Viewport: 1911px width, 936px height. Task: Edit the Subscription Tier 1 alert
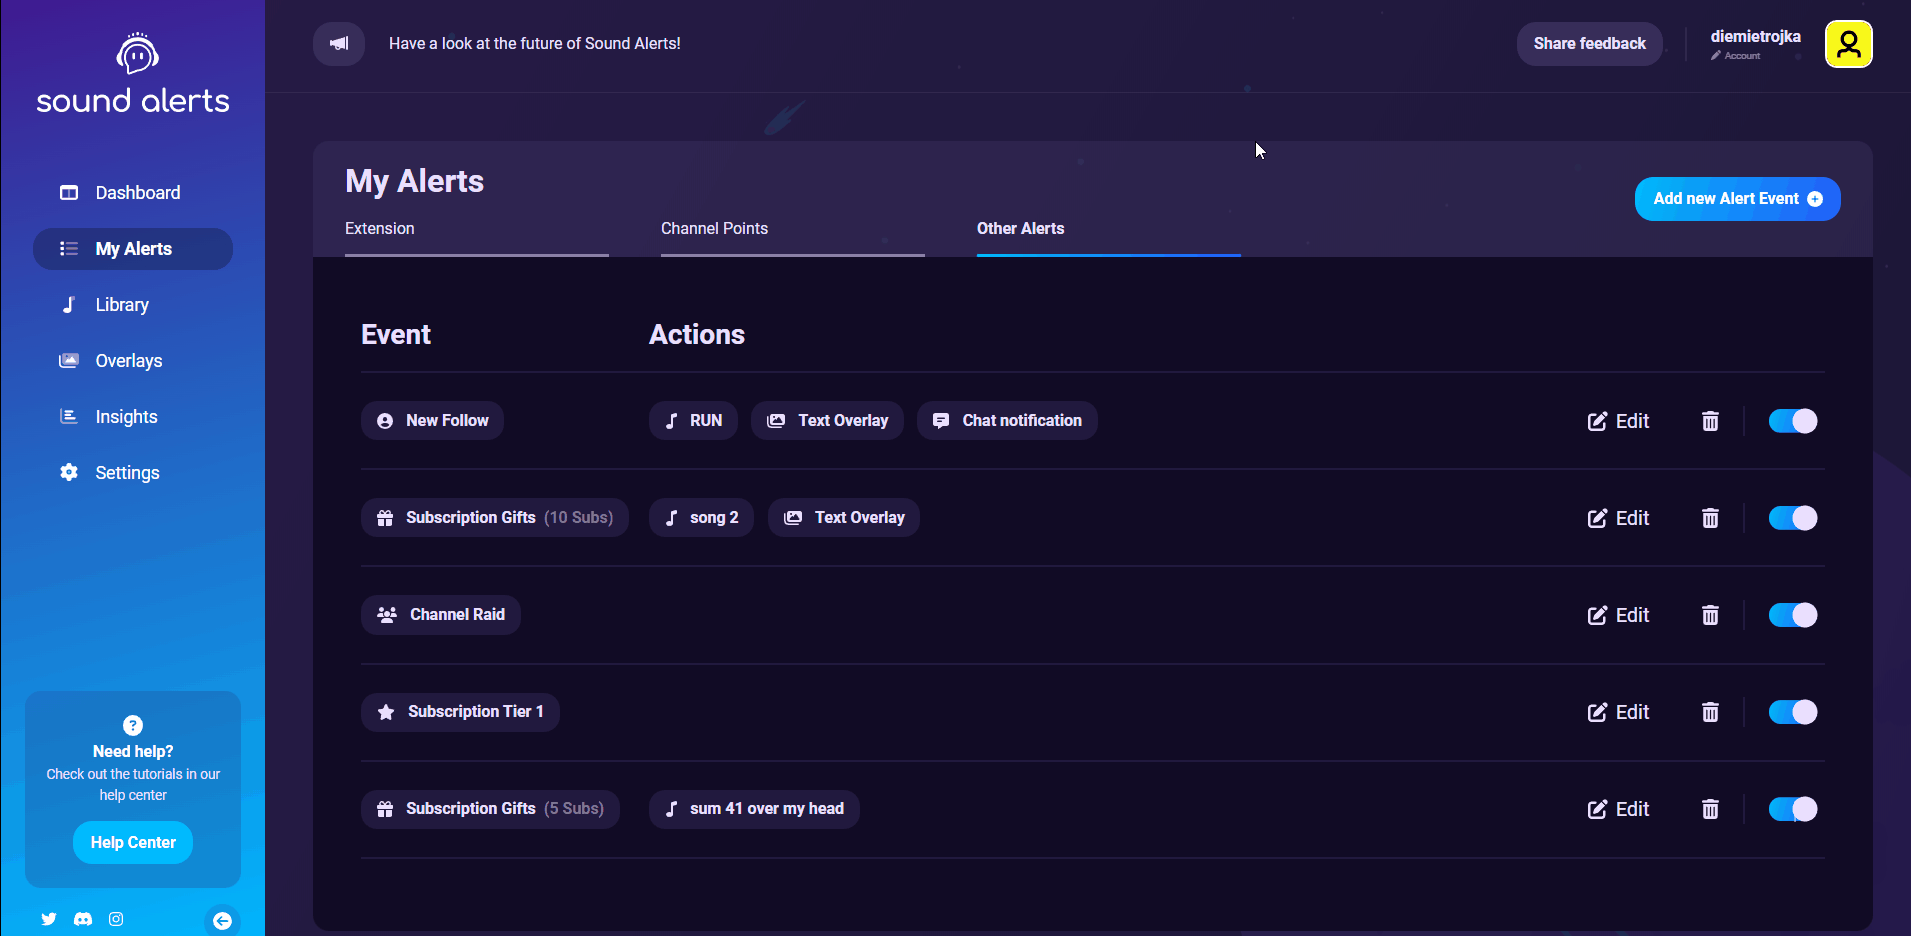(1619, 712)
